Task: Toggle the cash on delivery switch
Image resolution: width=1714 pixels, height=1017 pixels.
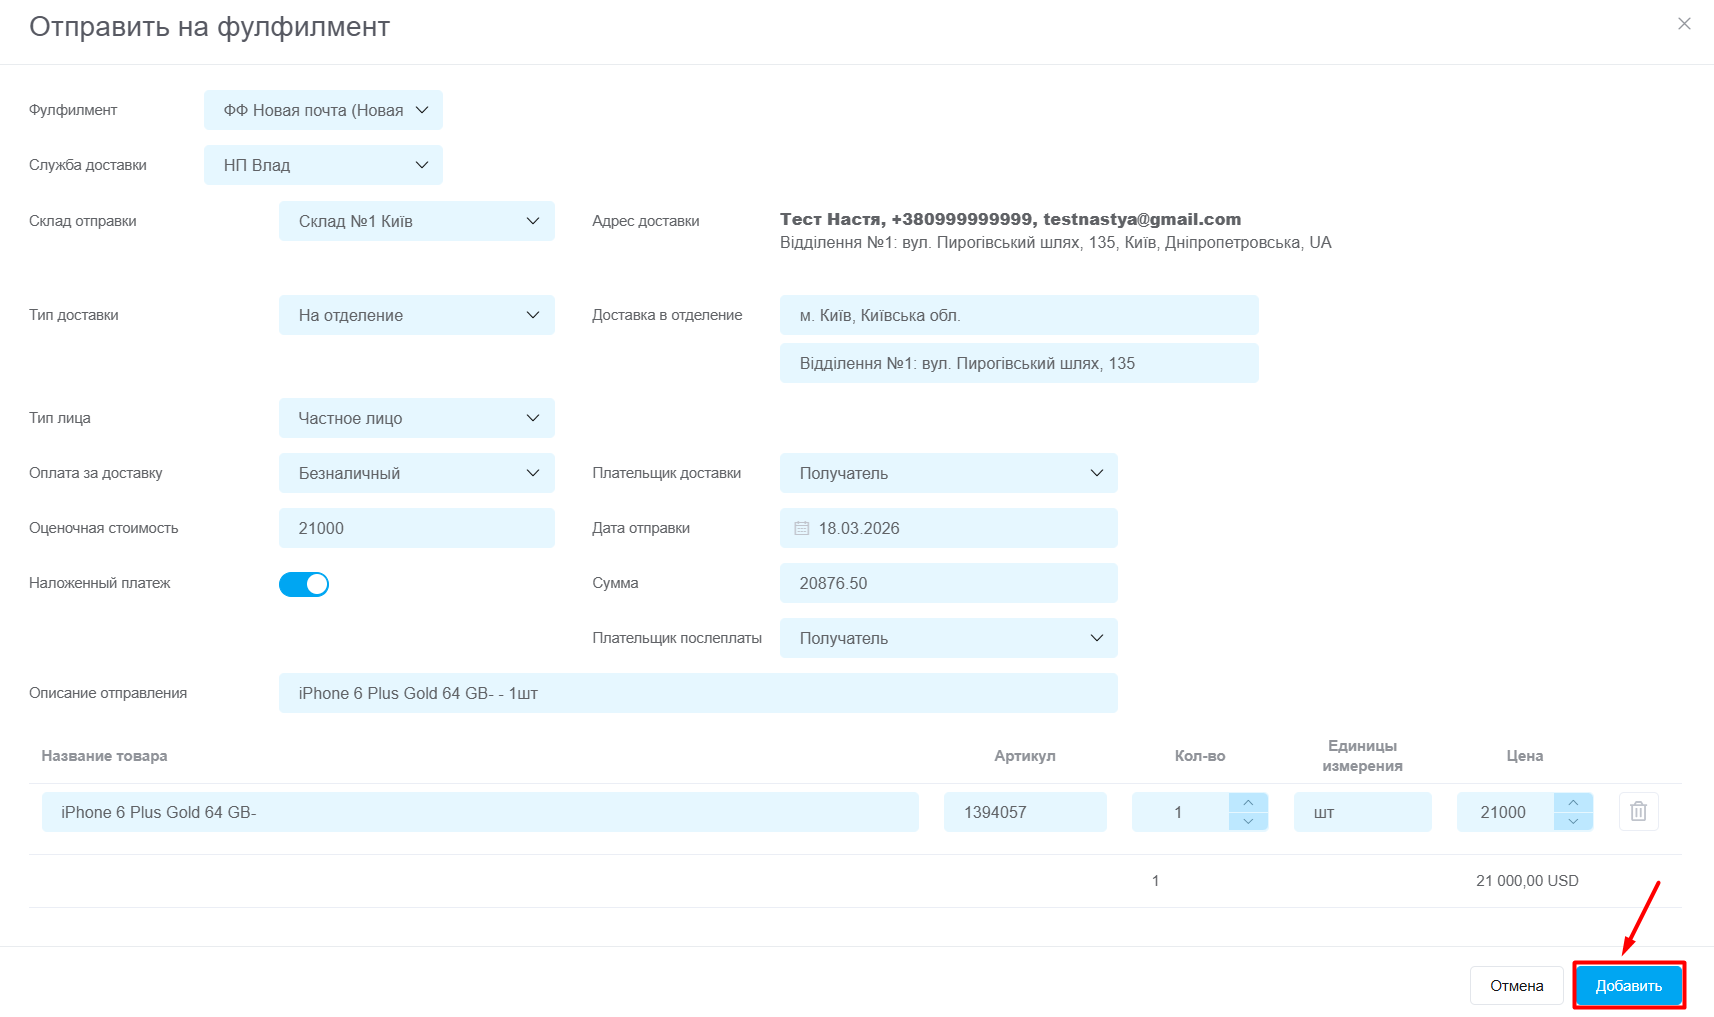Action: (x=304, y=584)
